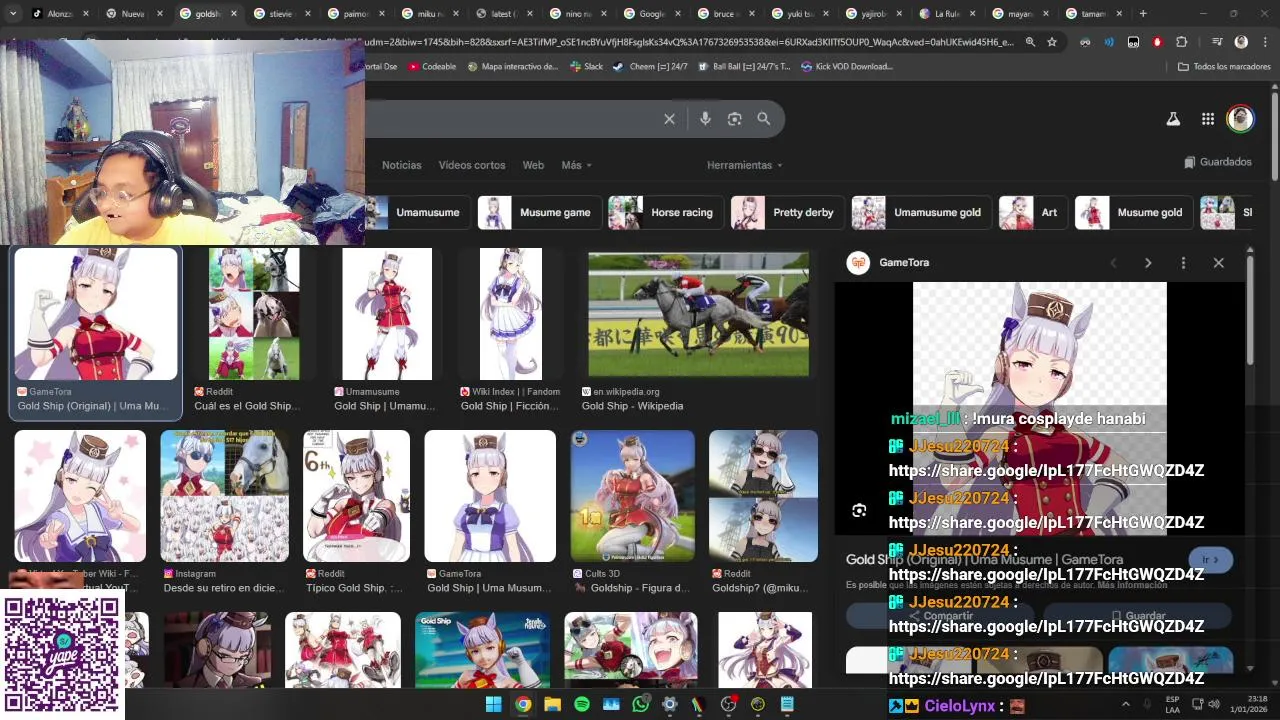Open Spotify from the taskbar
Image resolution: width=1280 pixels, height=720 pixels.
pyautogui.click(x=582, y=704)
